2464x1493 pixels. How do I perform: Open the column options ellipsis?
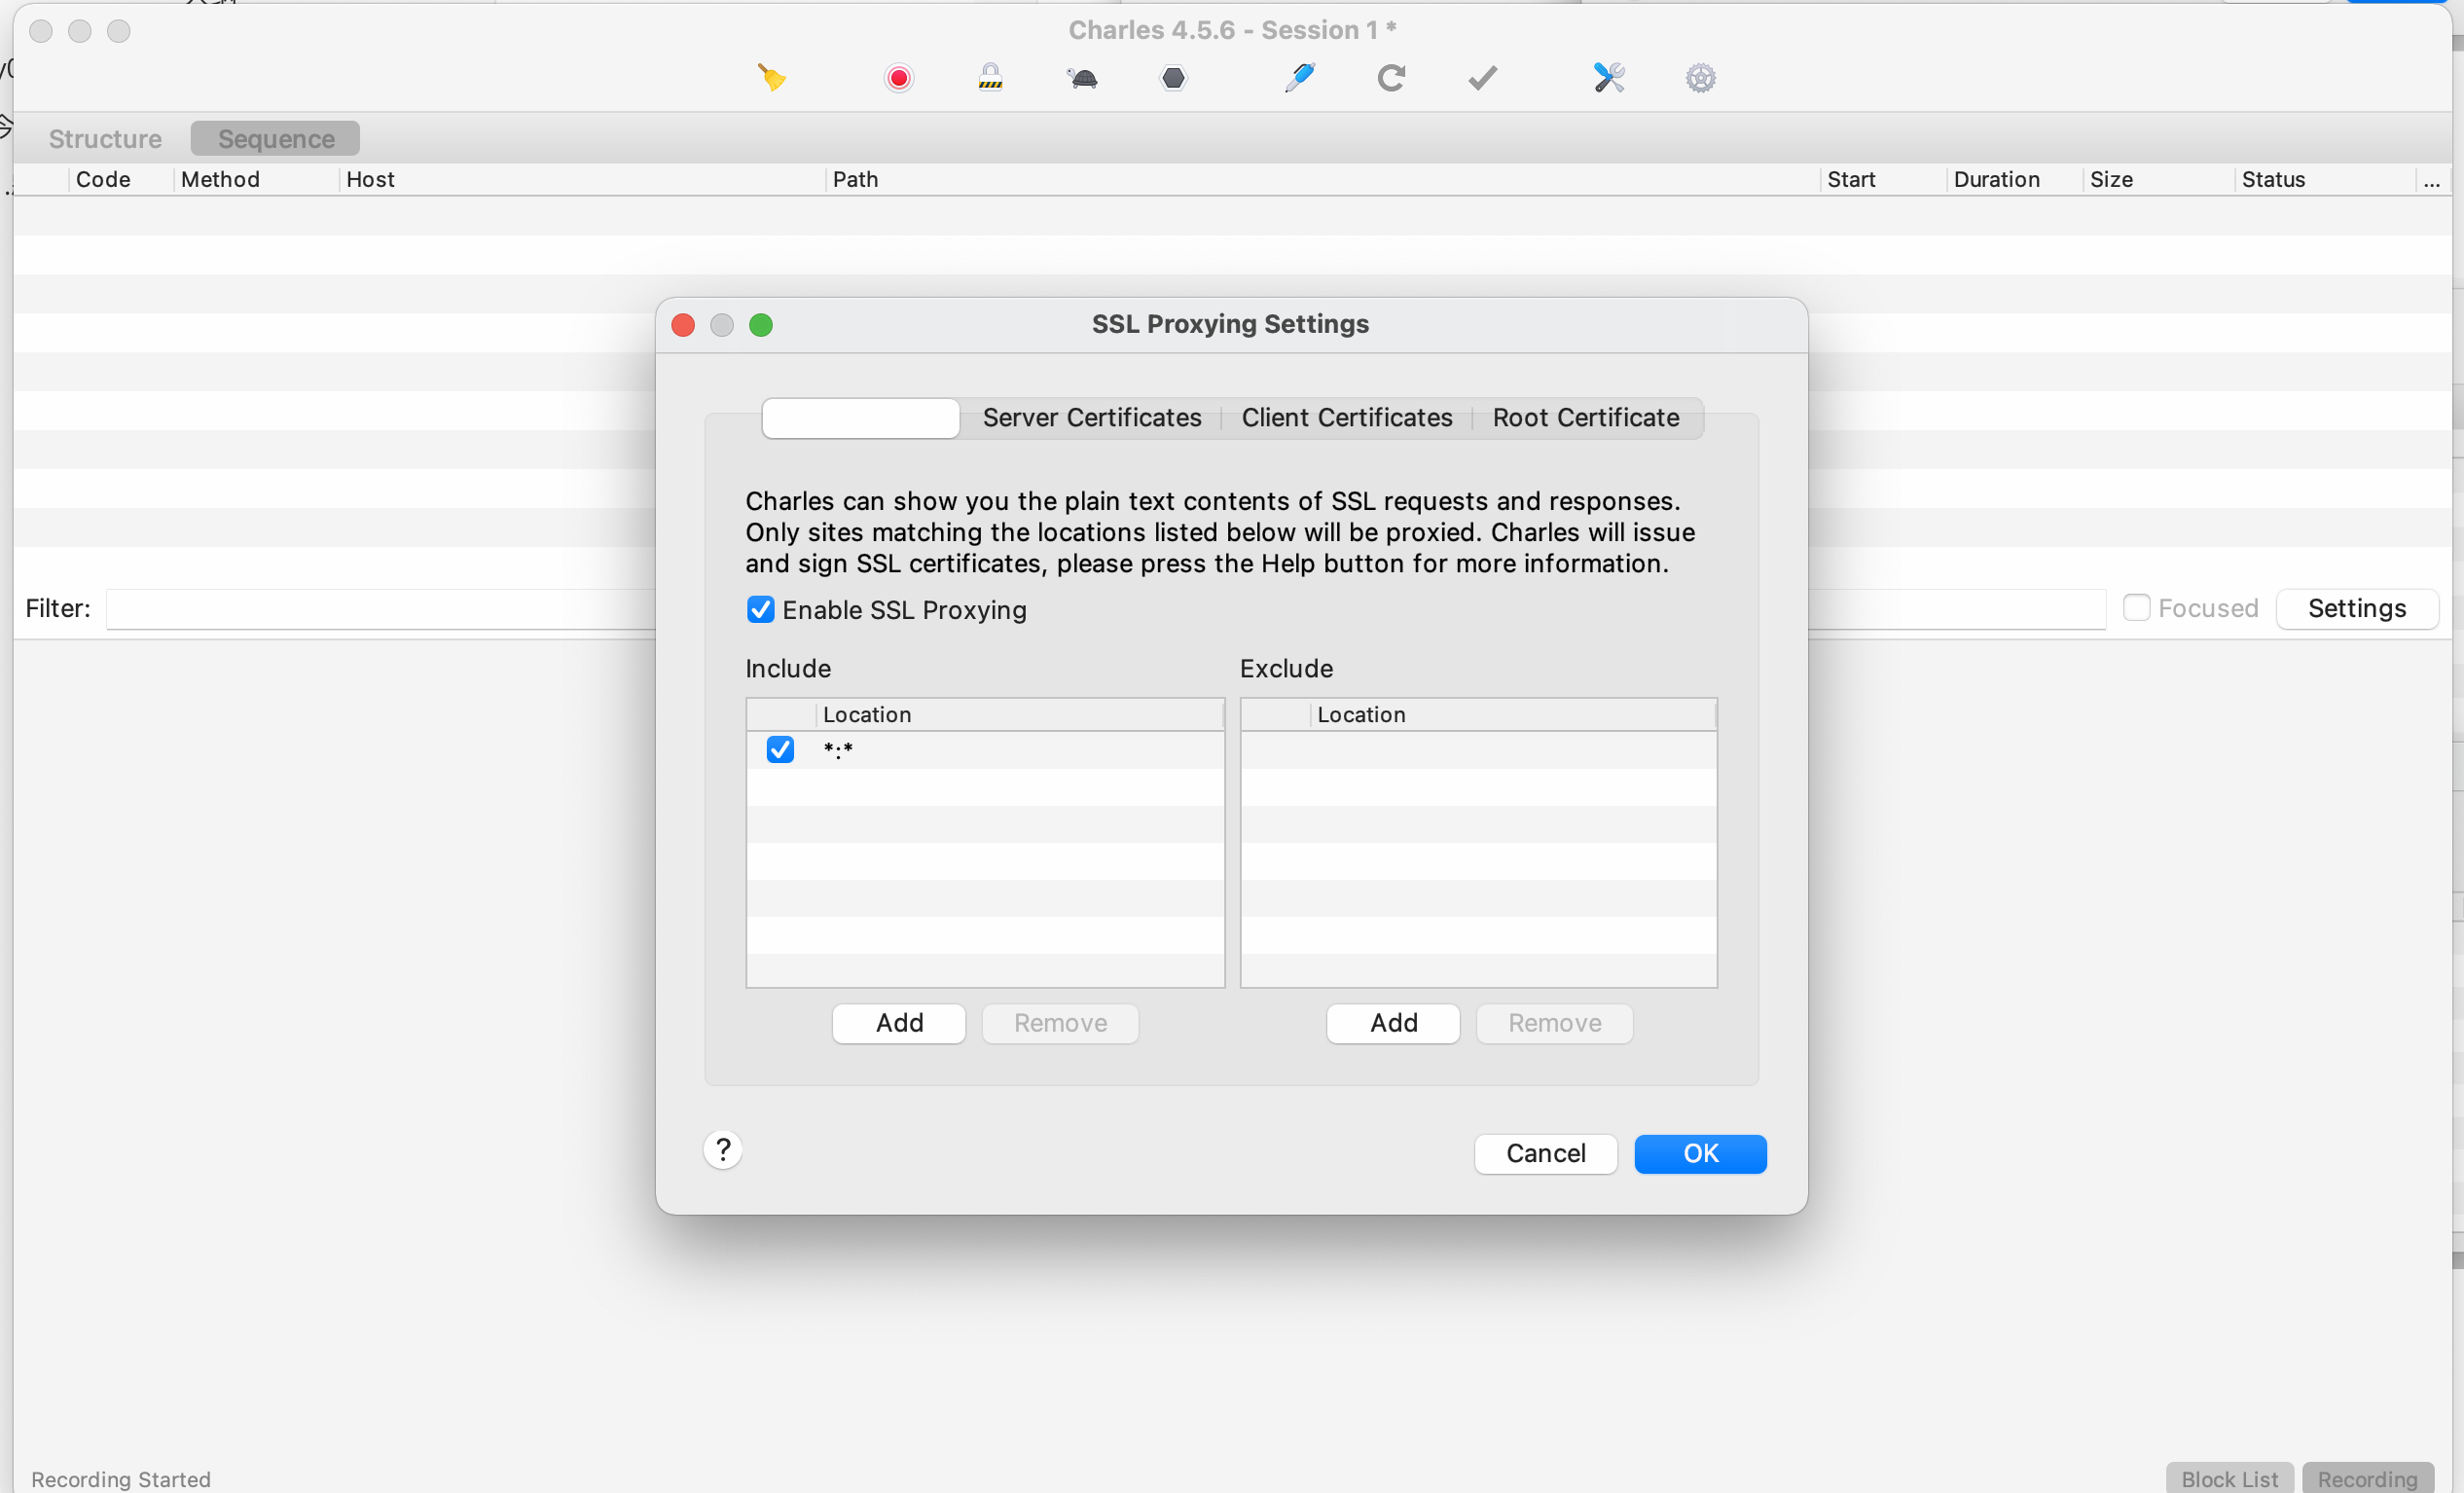[2432, 180]
